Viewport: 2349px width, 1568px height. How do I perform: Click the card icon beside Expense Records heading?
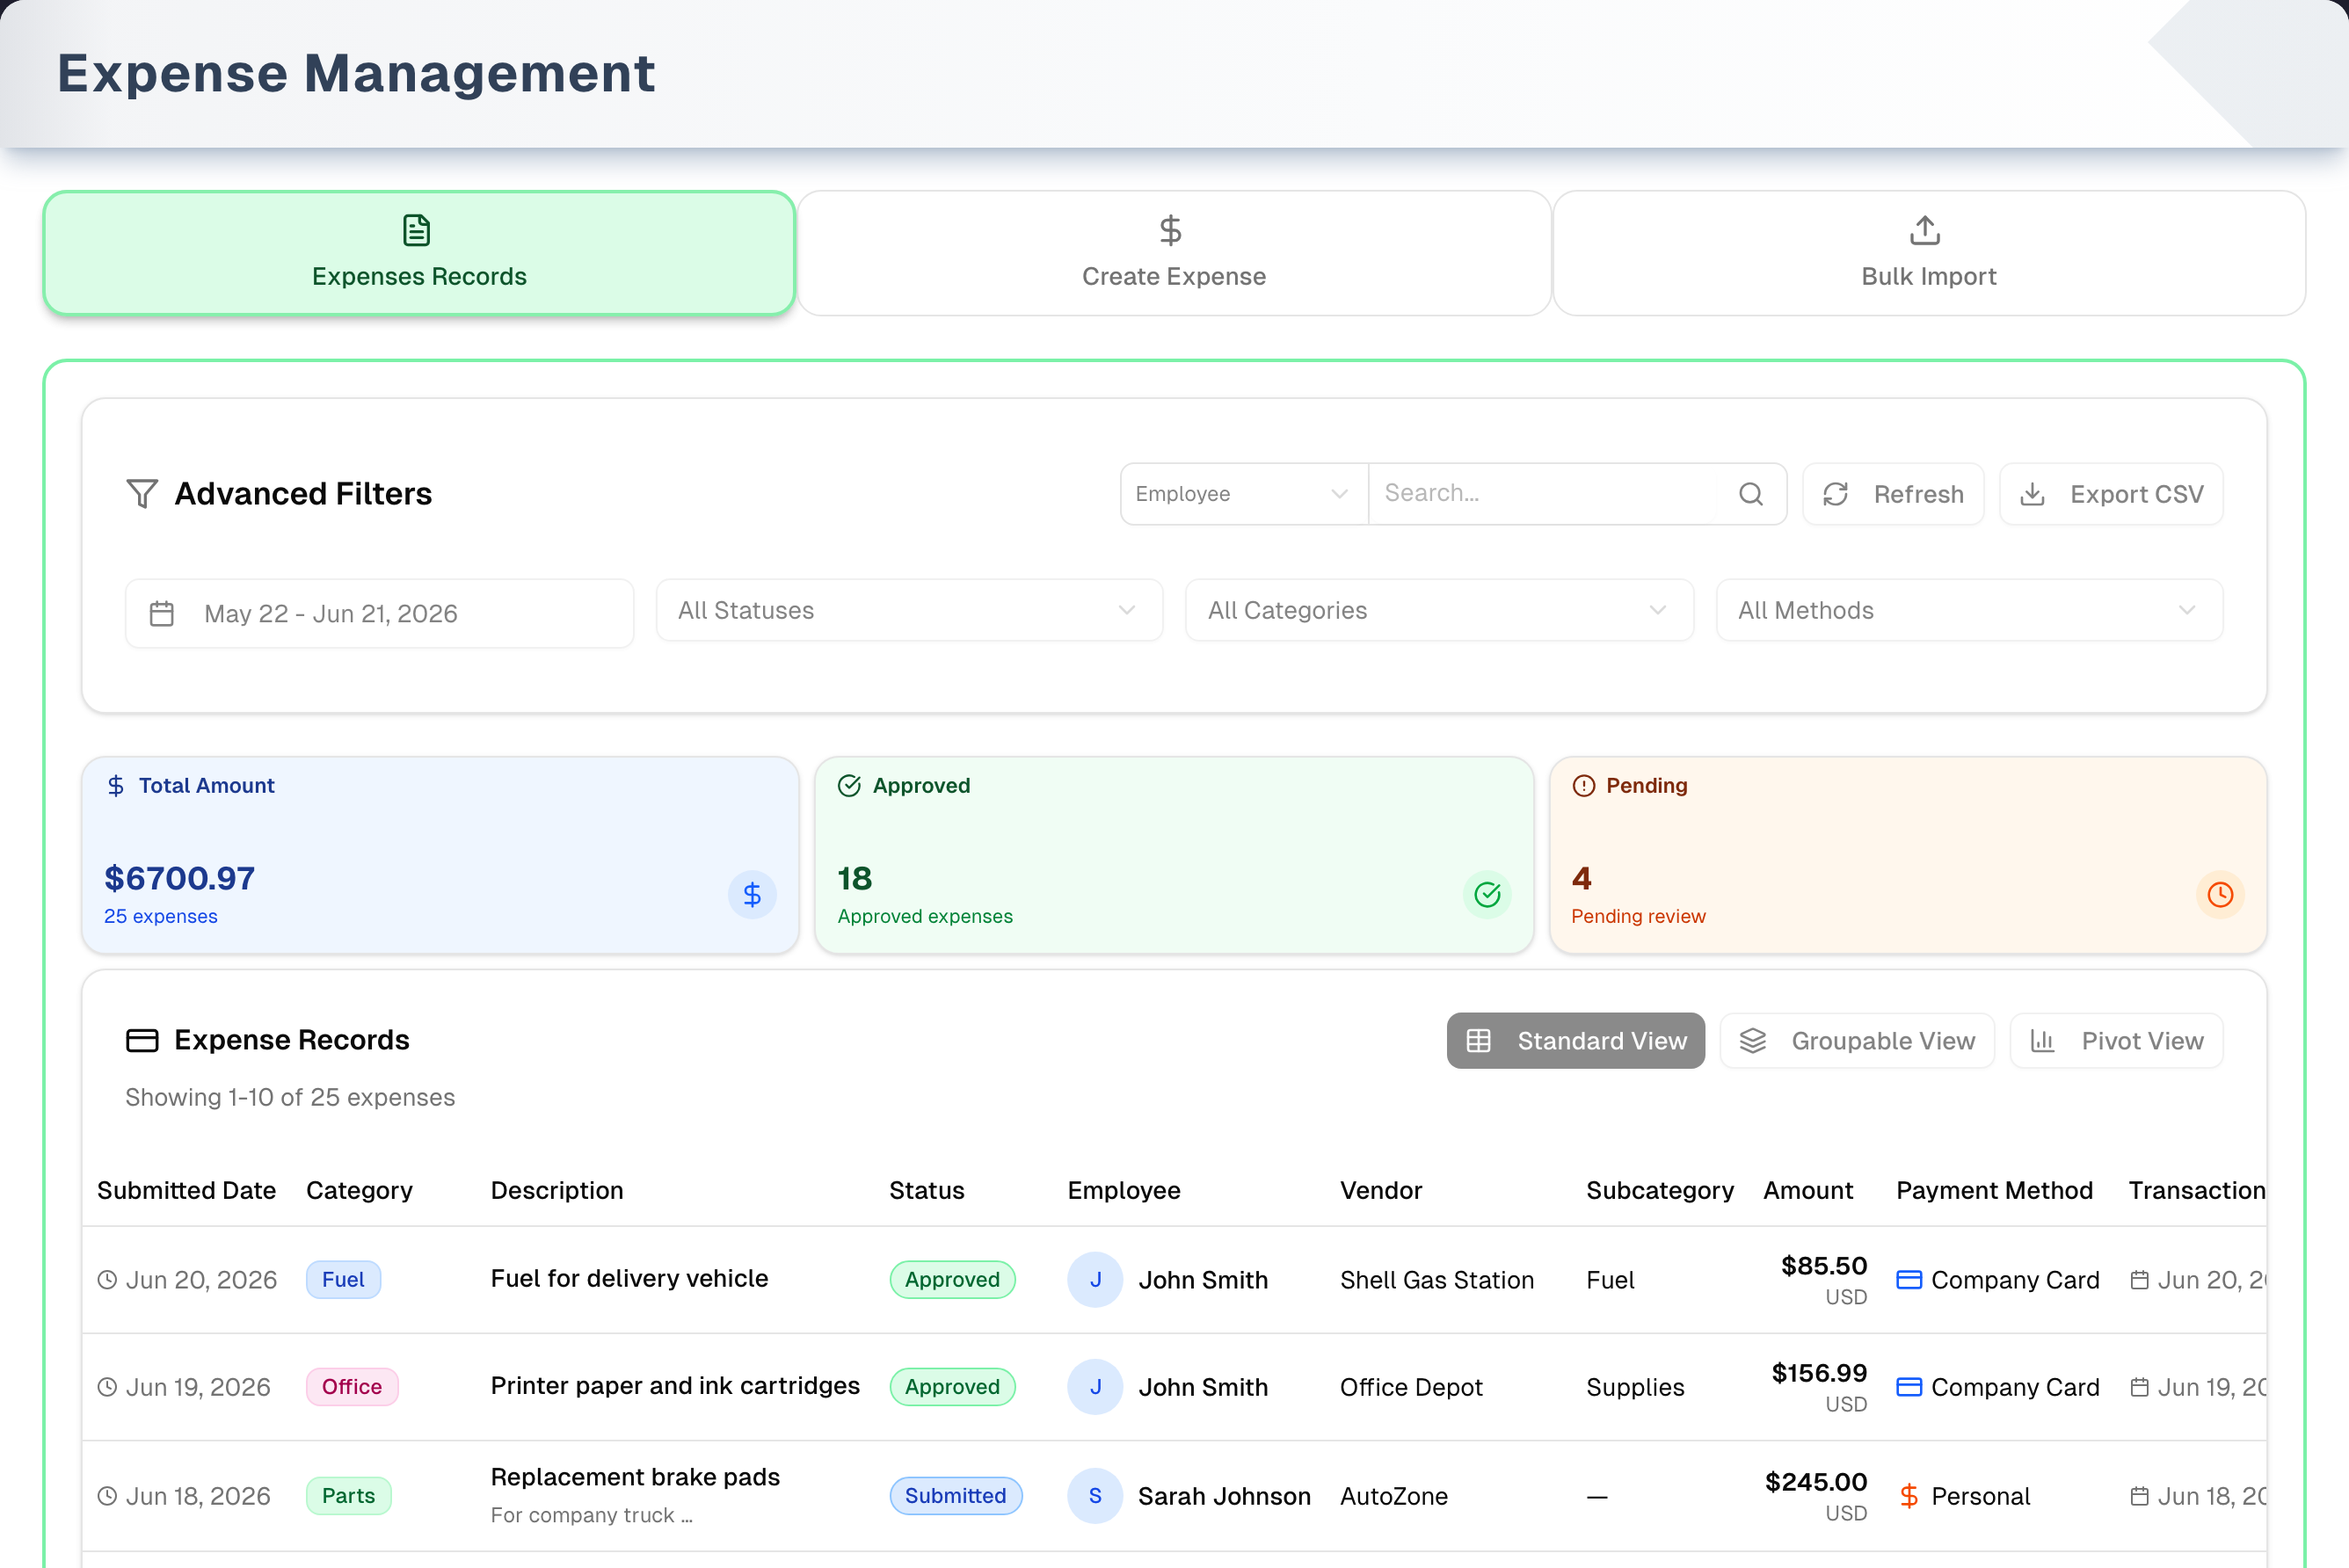click(x=142, y=1040)
